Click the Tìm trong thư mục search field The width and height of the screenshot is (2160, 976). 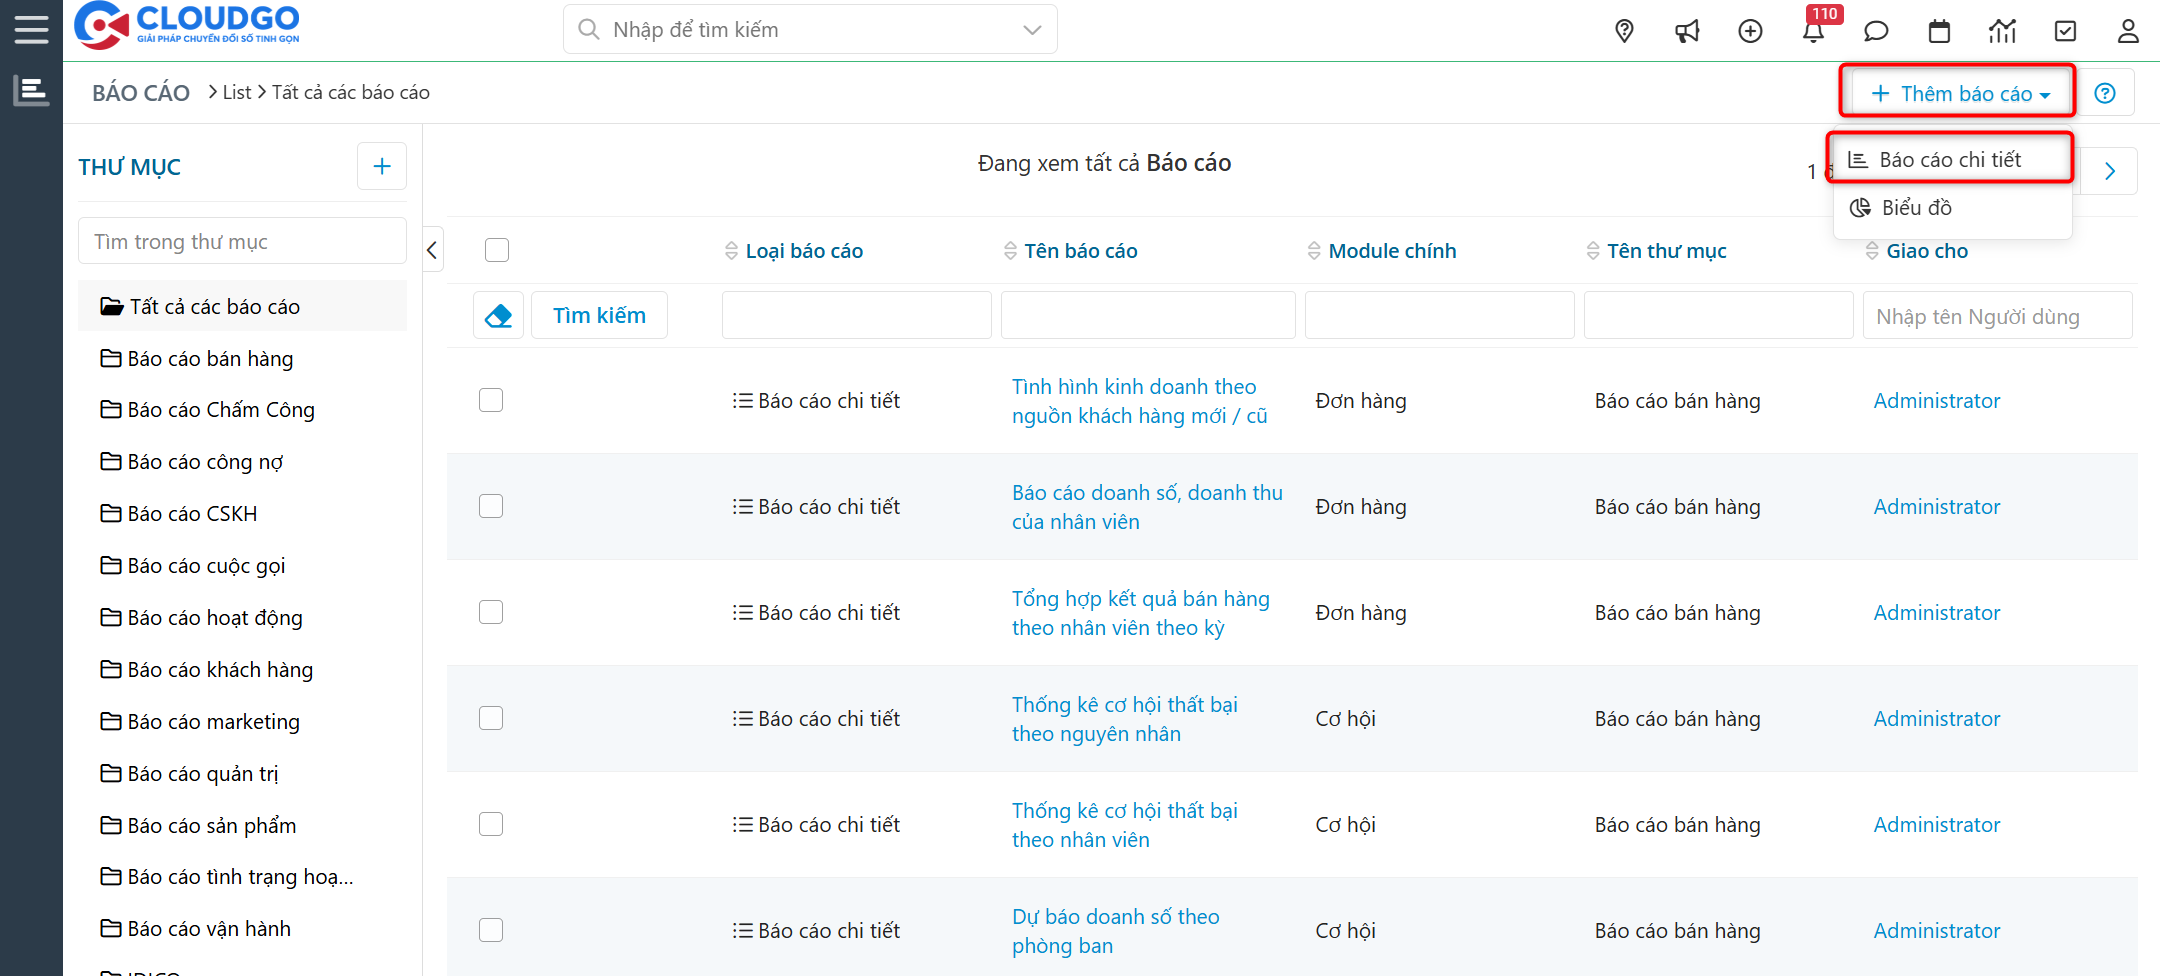tap(242, 242)
